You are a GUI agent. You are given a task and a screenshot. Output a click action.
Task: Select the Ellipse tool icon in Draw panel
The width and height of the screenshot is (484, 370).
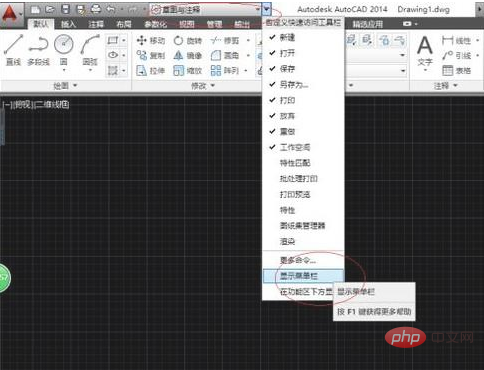tap(113, 55)
